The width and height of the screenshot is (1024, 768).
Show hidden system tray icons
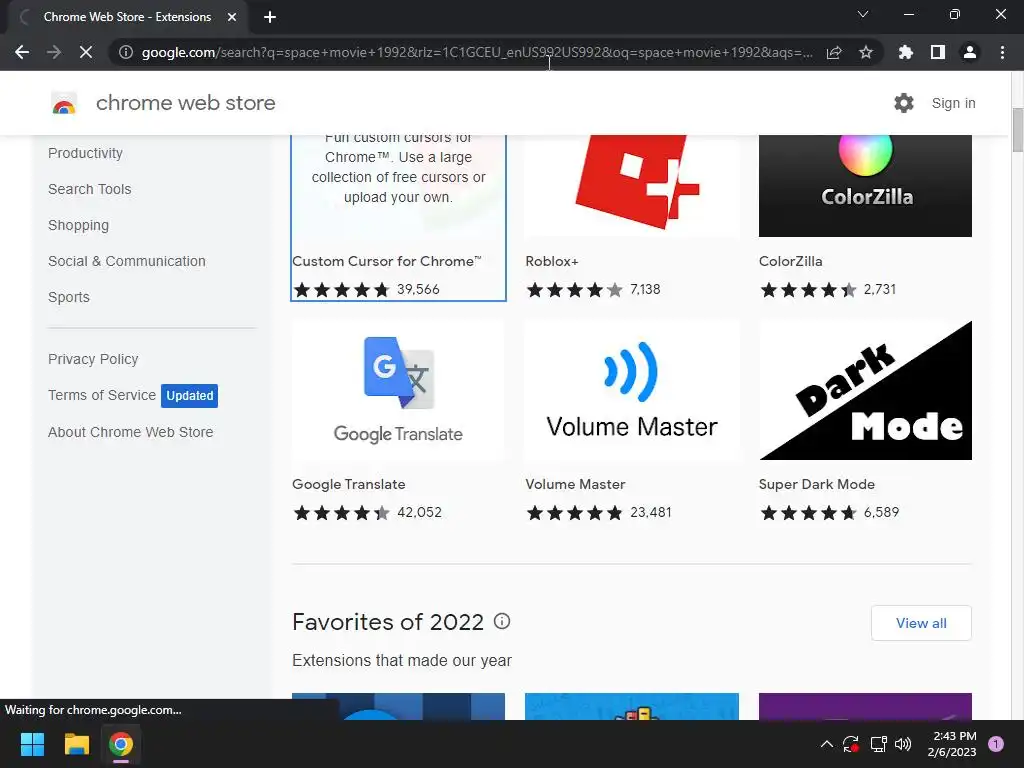[826, 744]
